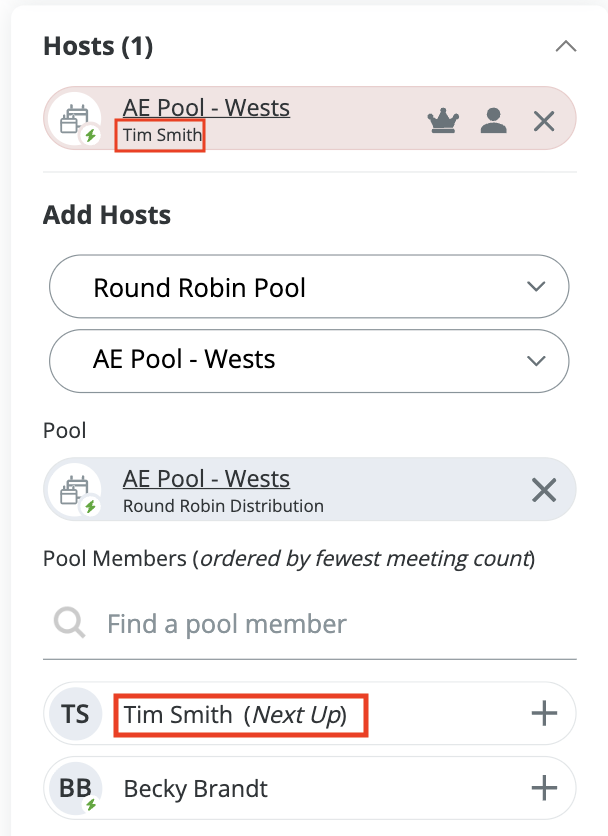The image size is (608, 836).
Task: Click the BB avatar for Becky Brandt
Action: (x=75, y=788)
